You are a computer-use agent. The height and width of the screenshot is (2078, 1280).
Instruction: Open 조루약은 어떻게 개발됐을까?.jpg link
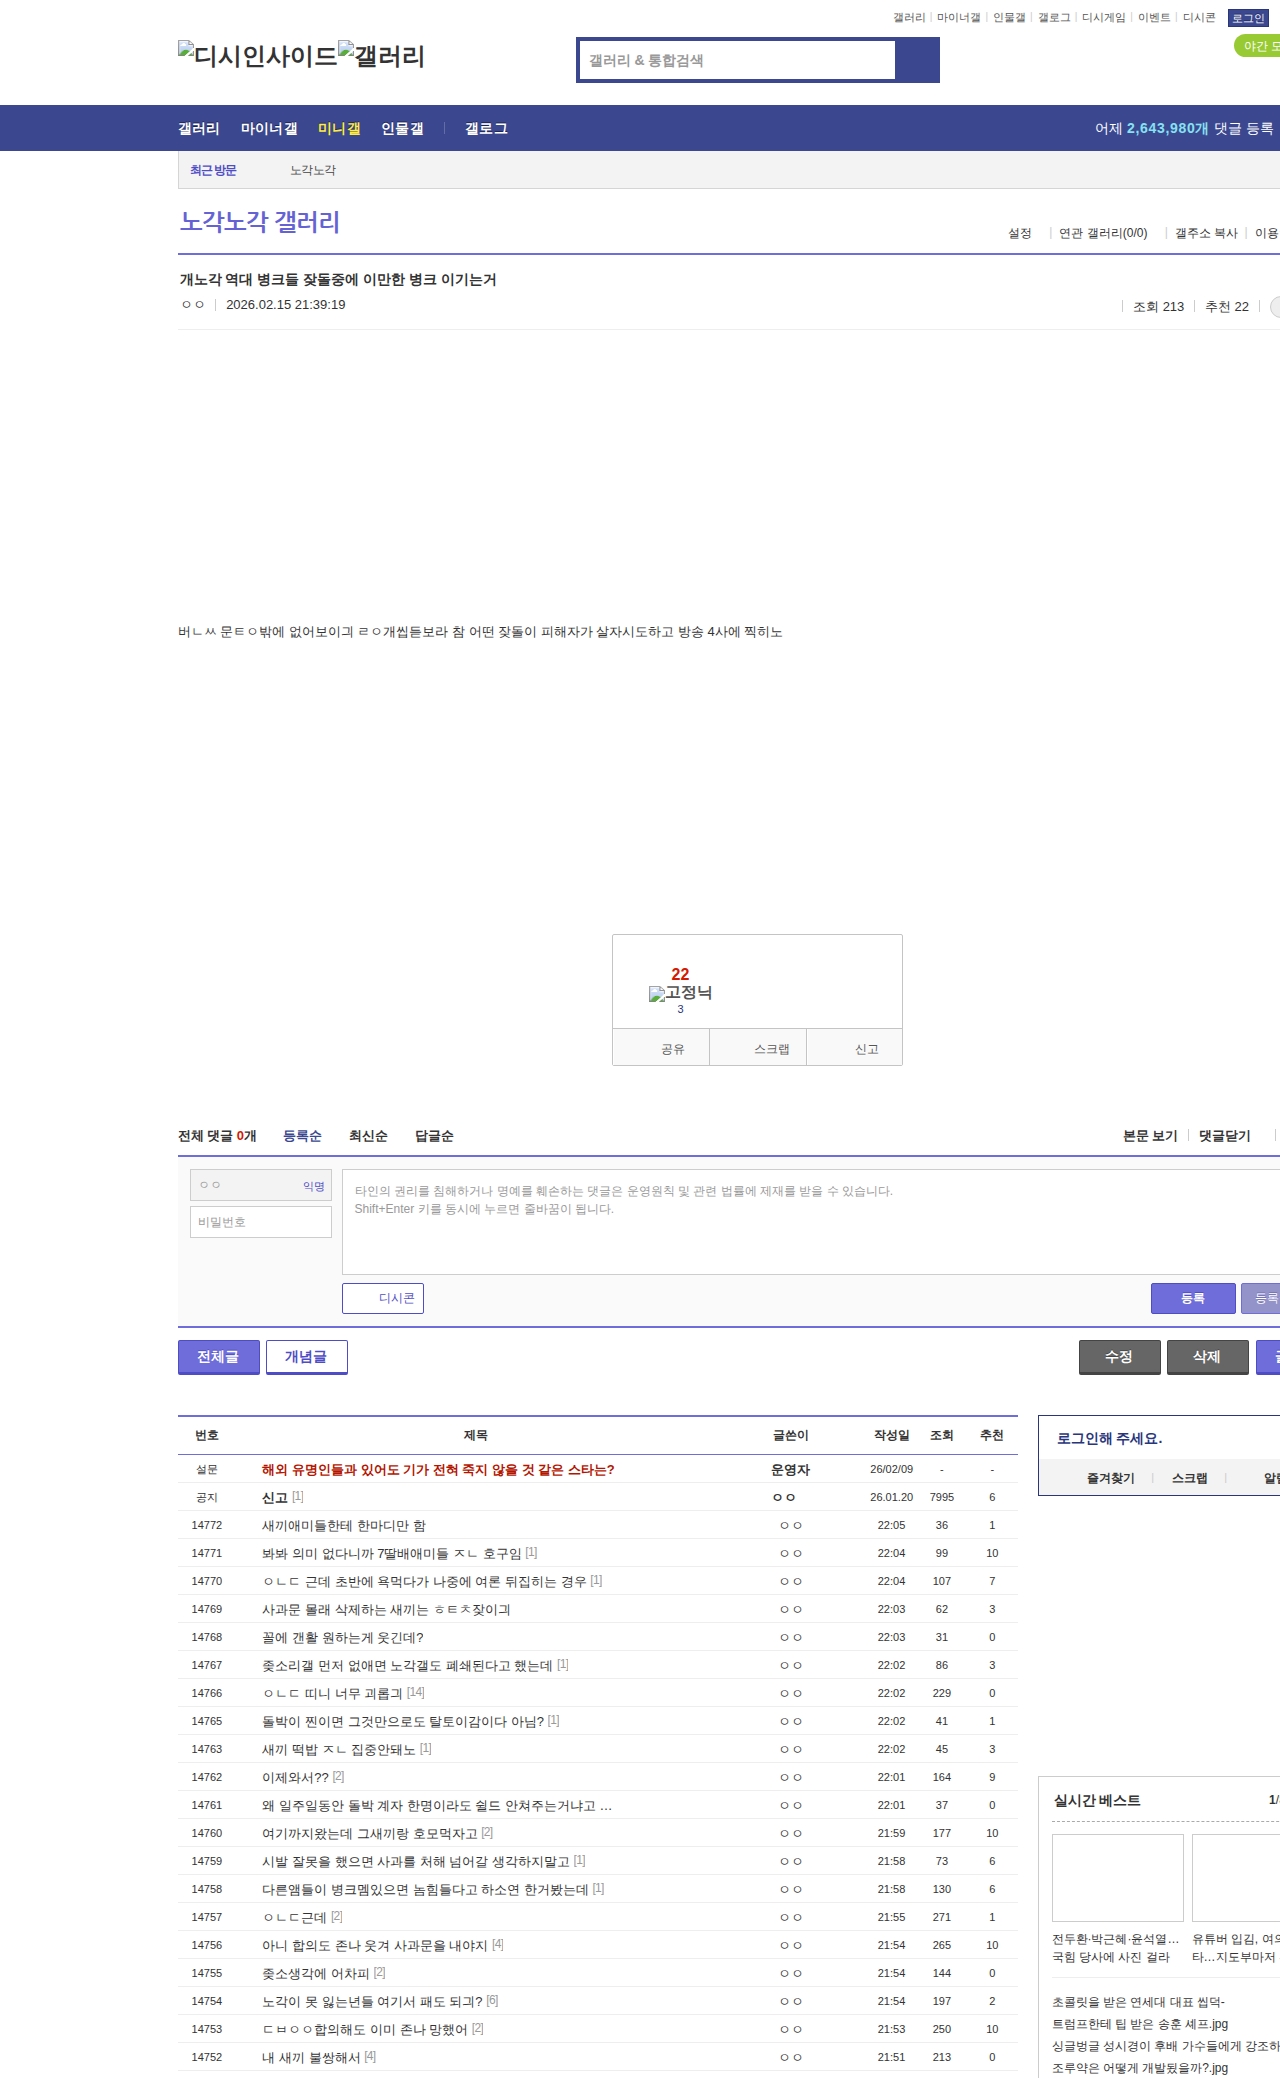tap(1140, 2068)
